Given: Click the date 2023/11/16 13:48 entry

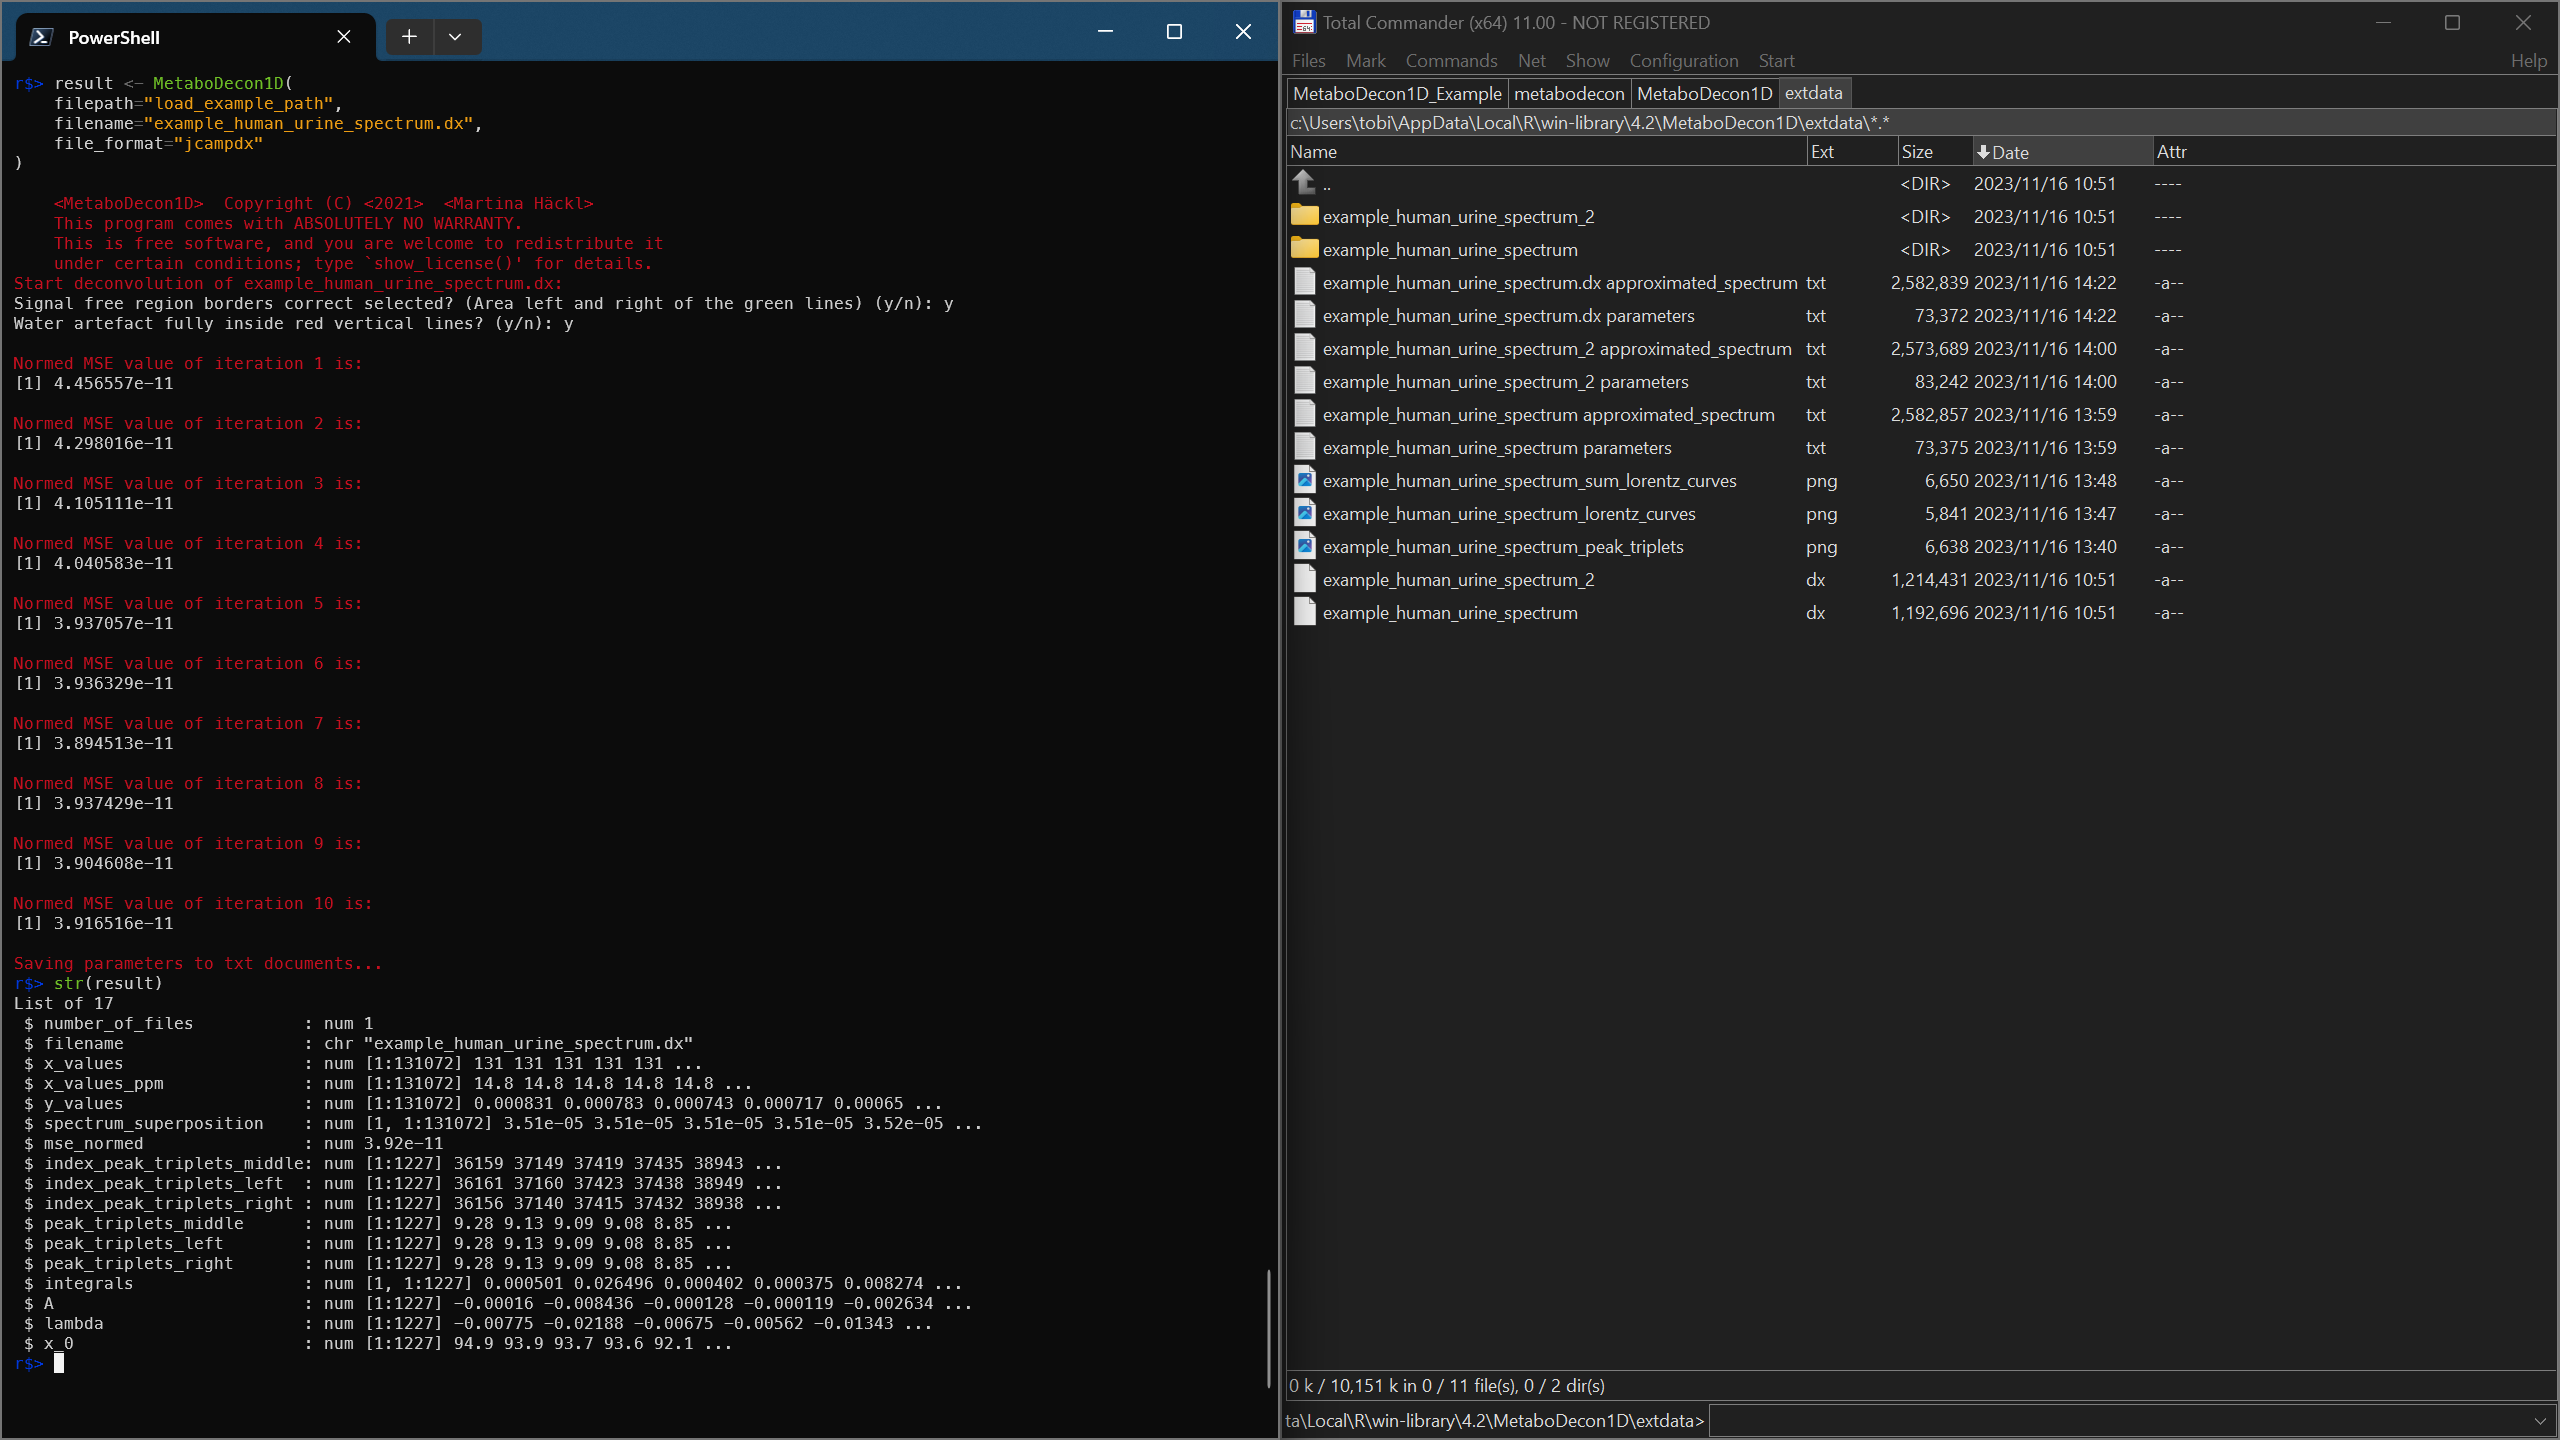Looking at the screenshot, I should (2045, 481).
